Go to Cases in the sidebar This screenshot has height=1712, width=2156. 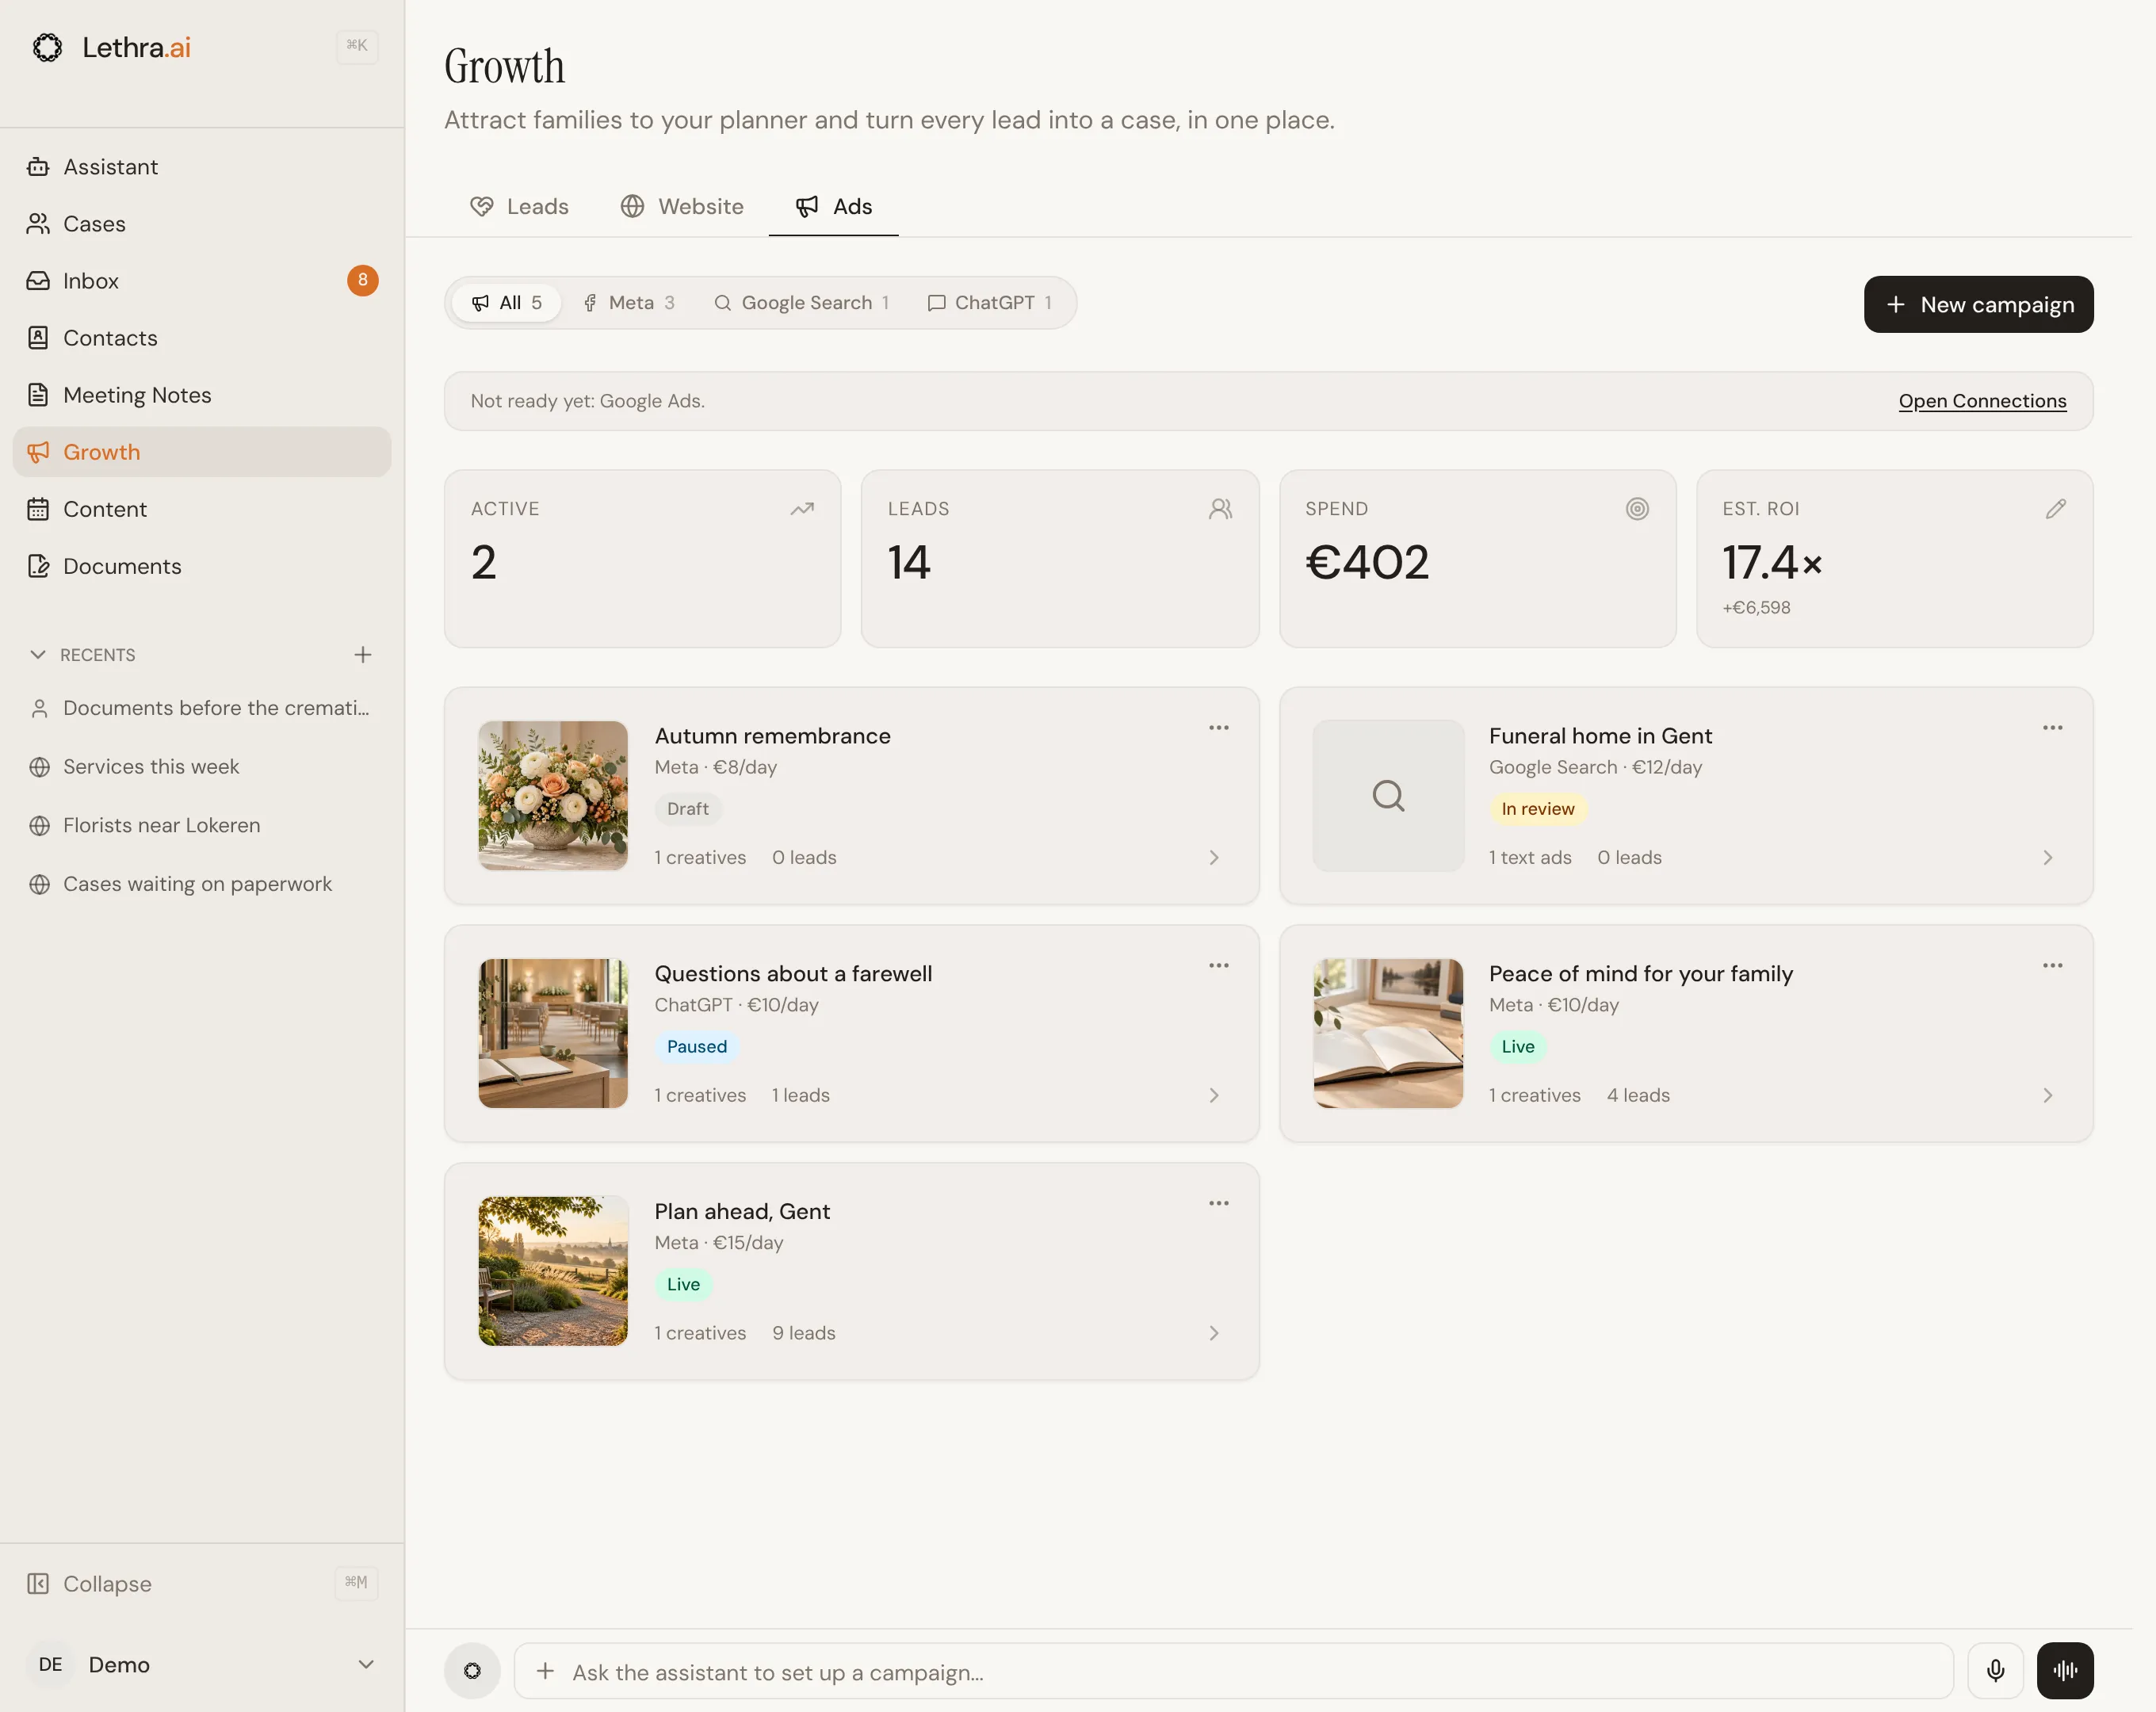[x=201, y=224]
